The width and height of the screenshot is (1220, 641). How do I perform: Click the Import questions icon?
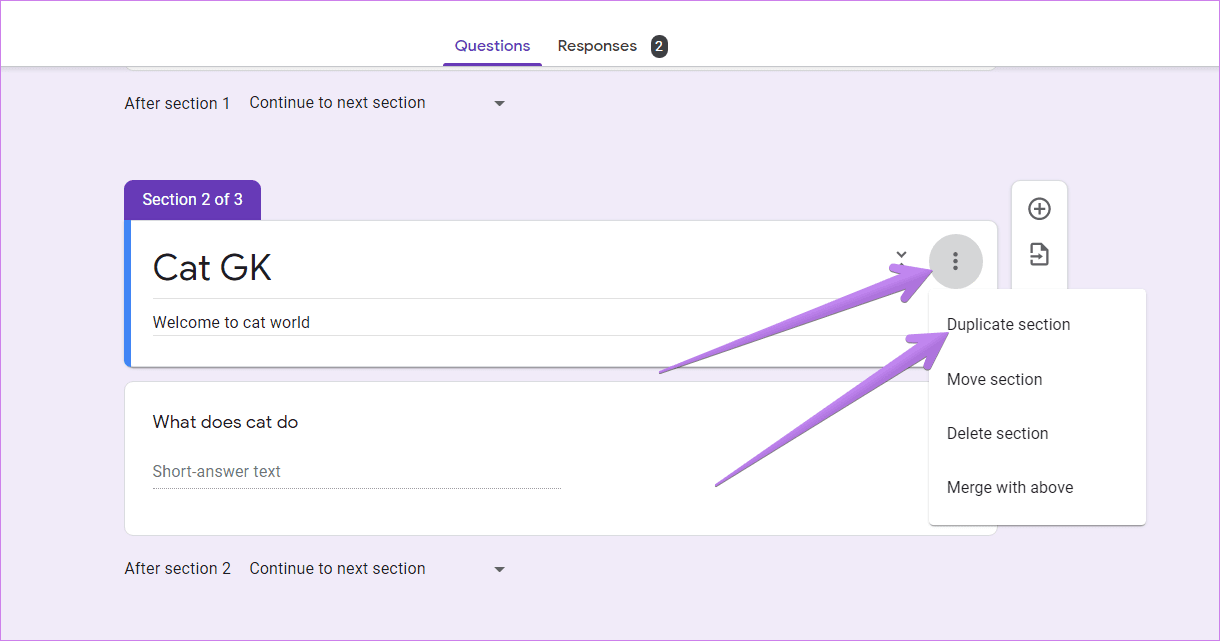(1039, 254)
